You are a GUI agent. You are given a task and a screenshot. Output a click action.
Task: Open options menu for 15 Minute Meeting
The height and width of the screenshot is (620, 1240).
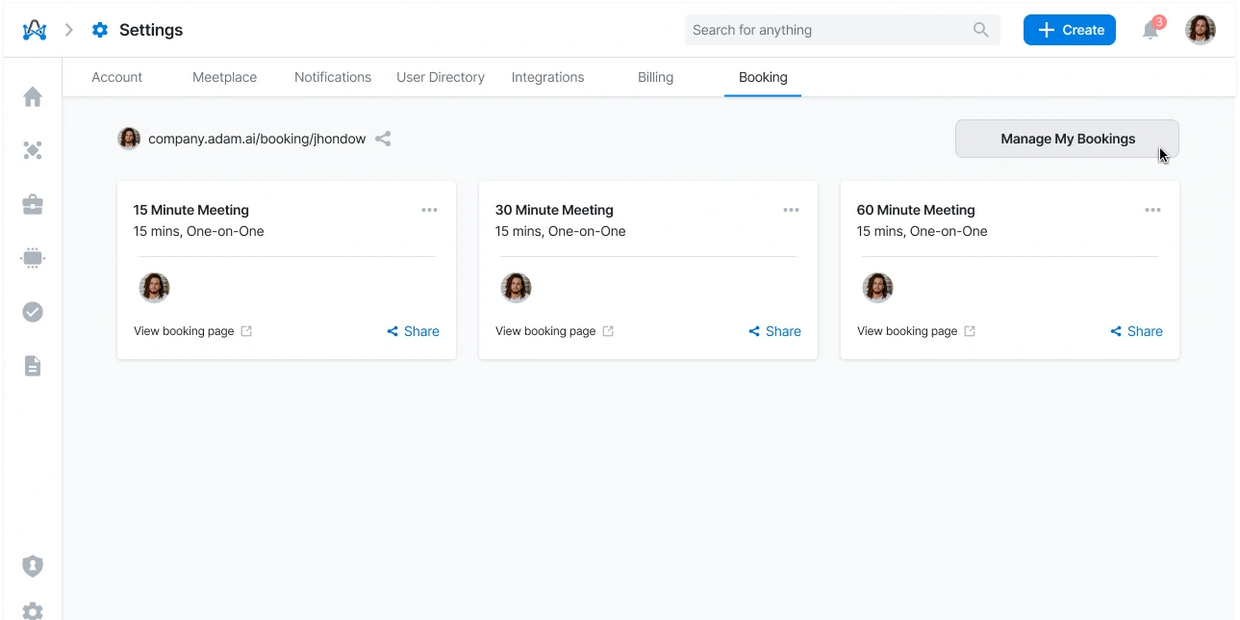[429, 210]
